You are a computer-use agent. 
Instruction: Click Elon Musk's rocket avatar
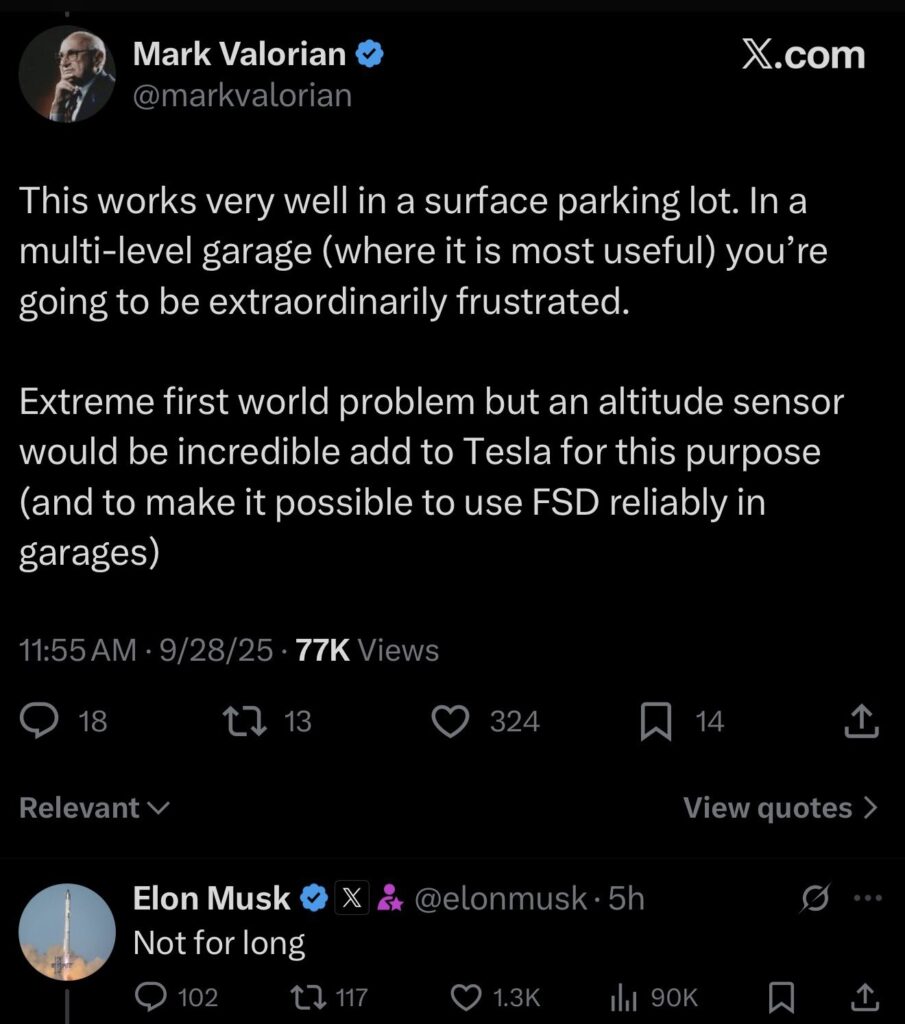click(x=66, y=931)
